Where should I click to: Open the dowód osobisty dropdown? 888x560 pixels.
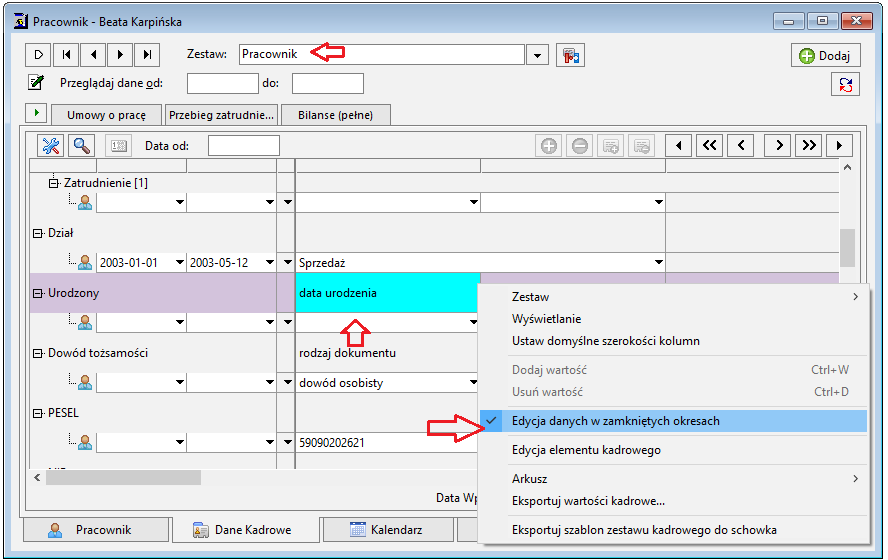click(x=473, y=382)
